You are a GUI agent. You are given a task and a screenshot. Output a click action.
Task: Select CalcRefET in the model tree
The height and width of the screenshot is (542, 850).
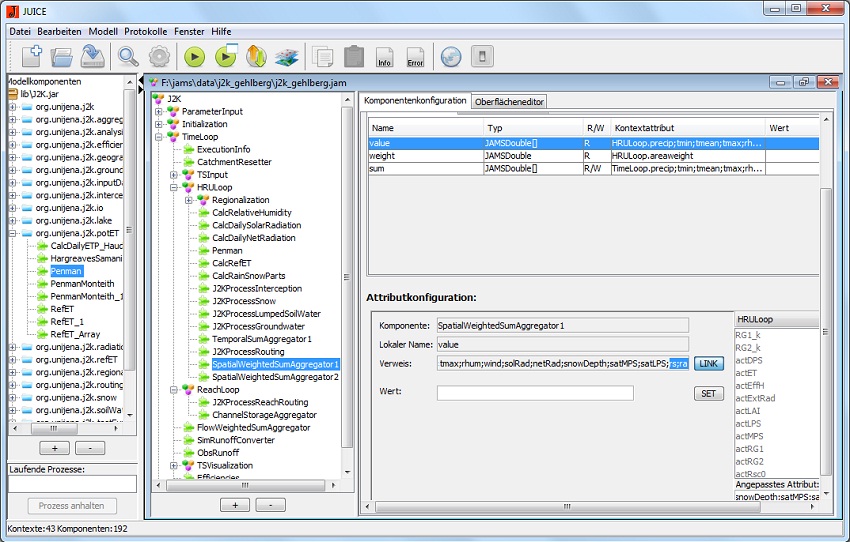tap(234, 263)
